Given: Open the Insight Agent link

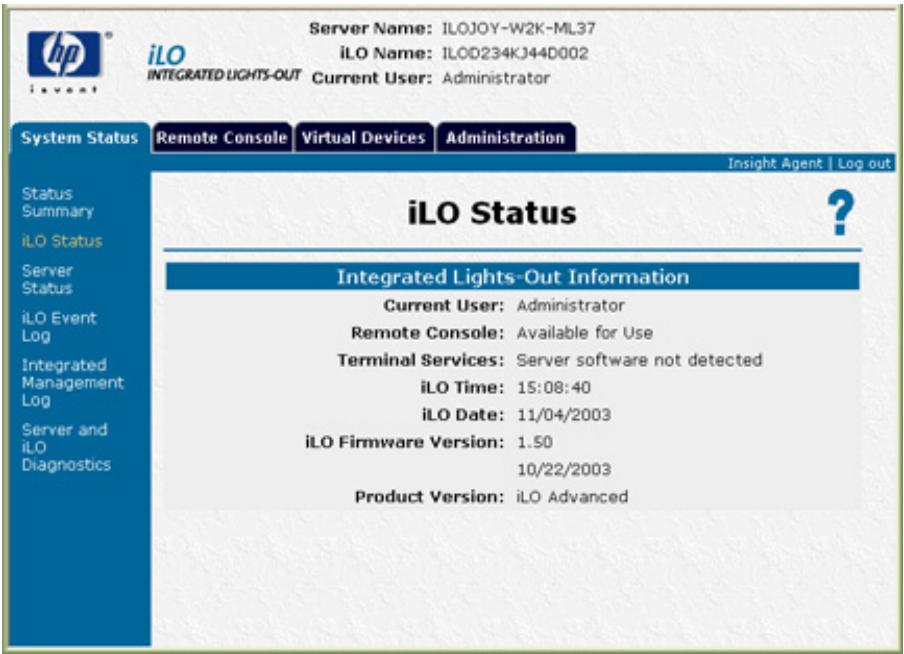Looking at the screenshot, I should click(x=774, y=163).
